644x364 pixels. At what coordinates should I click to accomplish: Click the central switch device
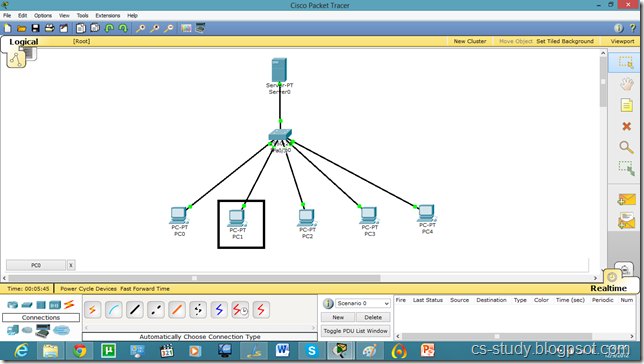pyautogui.click(x=280, y=135)
